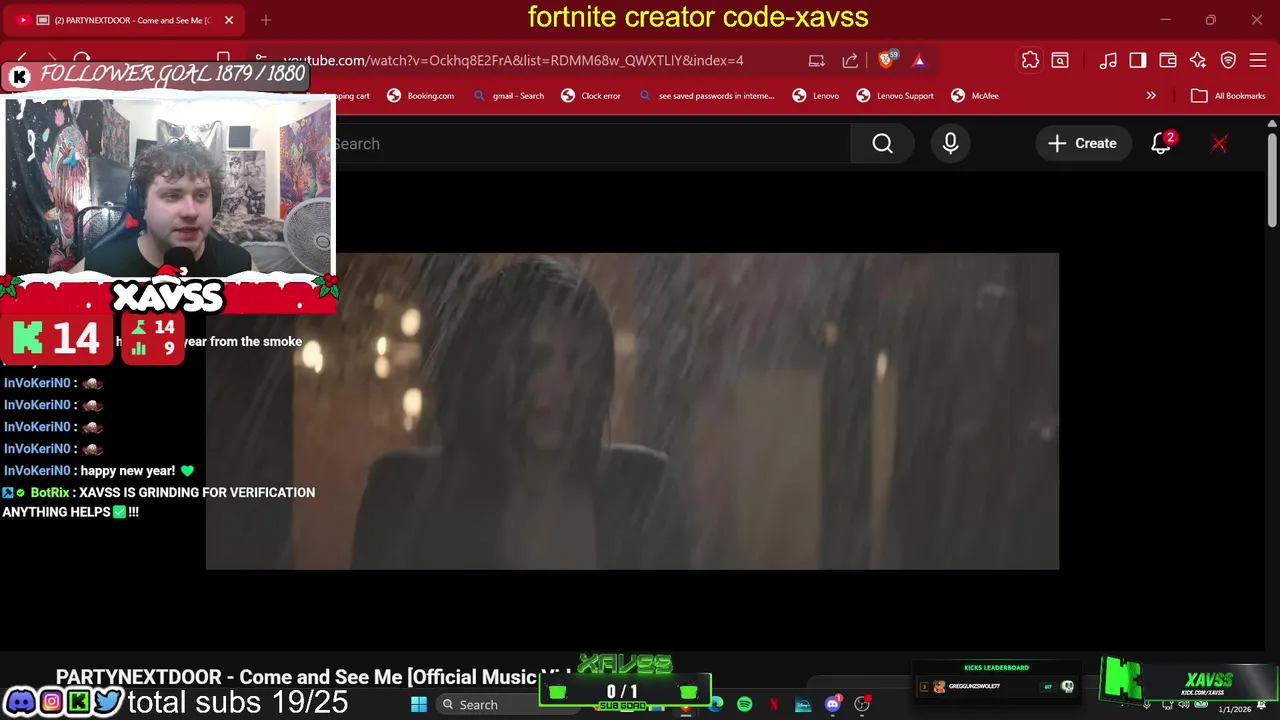The width and height of the screenshot is (1280, 720).
Task: Open the browser Extensions puzzle icon
Action: click(1030, 60)
